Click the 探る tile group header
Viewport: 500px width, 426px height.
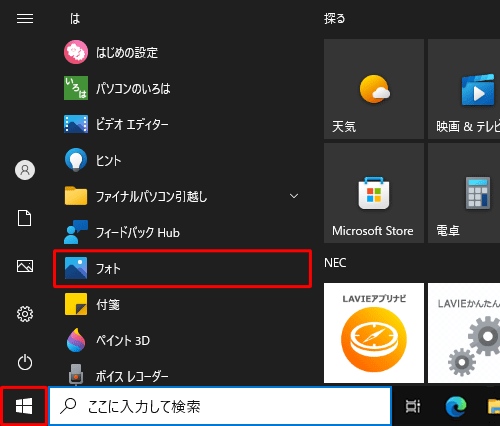click(x=334, y=19)
